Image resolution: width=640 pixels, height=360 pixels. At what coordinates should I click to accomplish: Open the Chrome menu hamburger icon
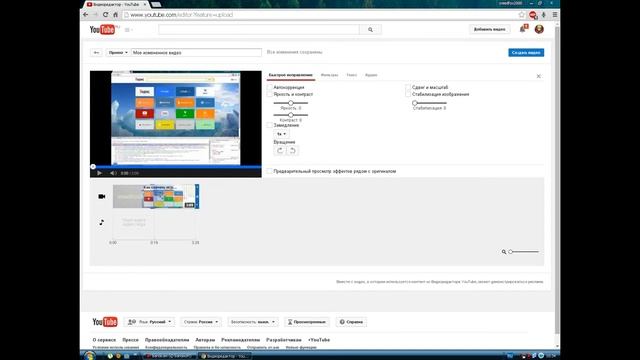click(555, 15)
